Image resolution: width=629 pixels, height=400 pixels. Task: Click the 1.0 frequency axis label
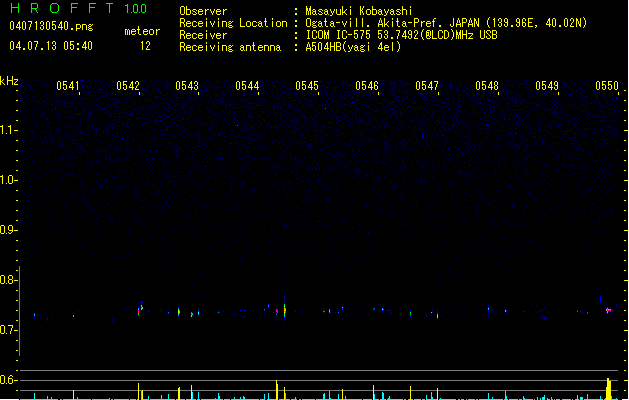tap(8, 180)
